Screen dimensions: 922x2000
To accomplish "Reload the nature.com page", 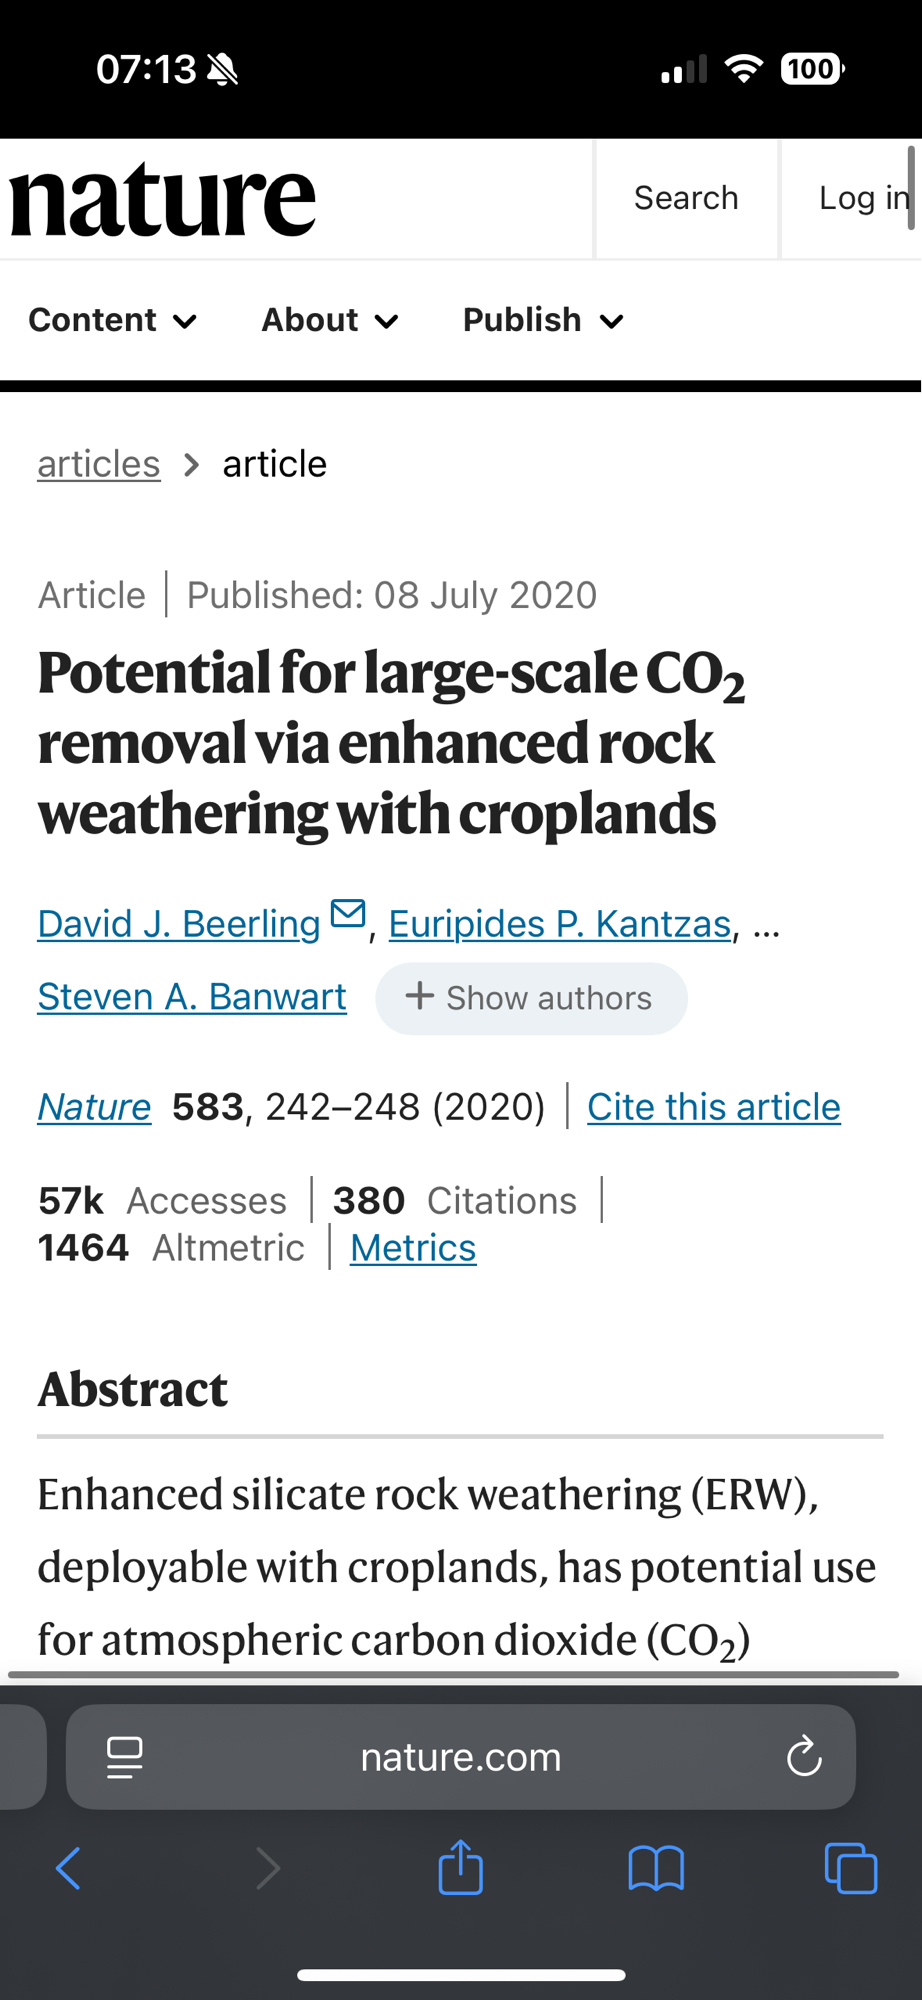I will click(x=804, y=1757).
